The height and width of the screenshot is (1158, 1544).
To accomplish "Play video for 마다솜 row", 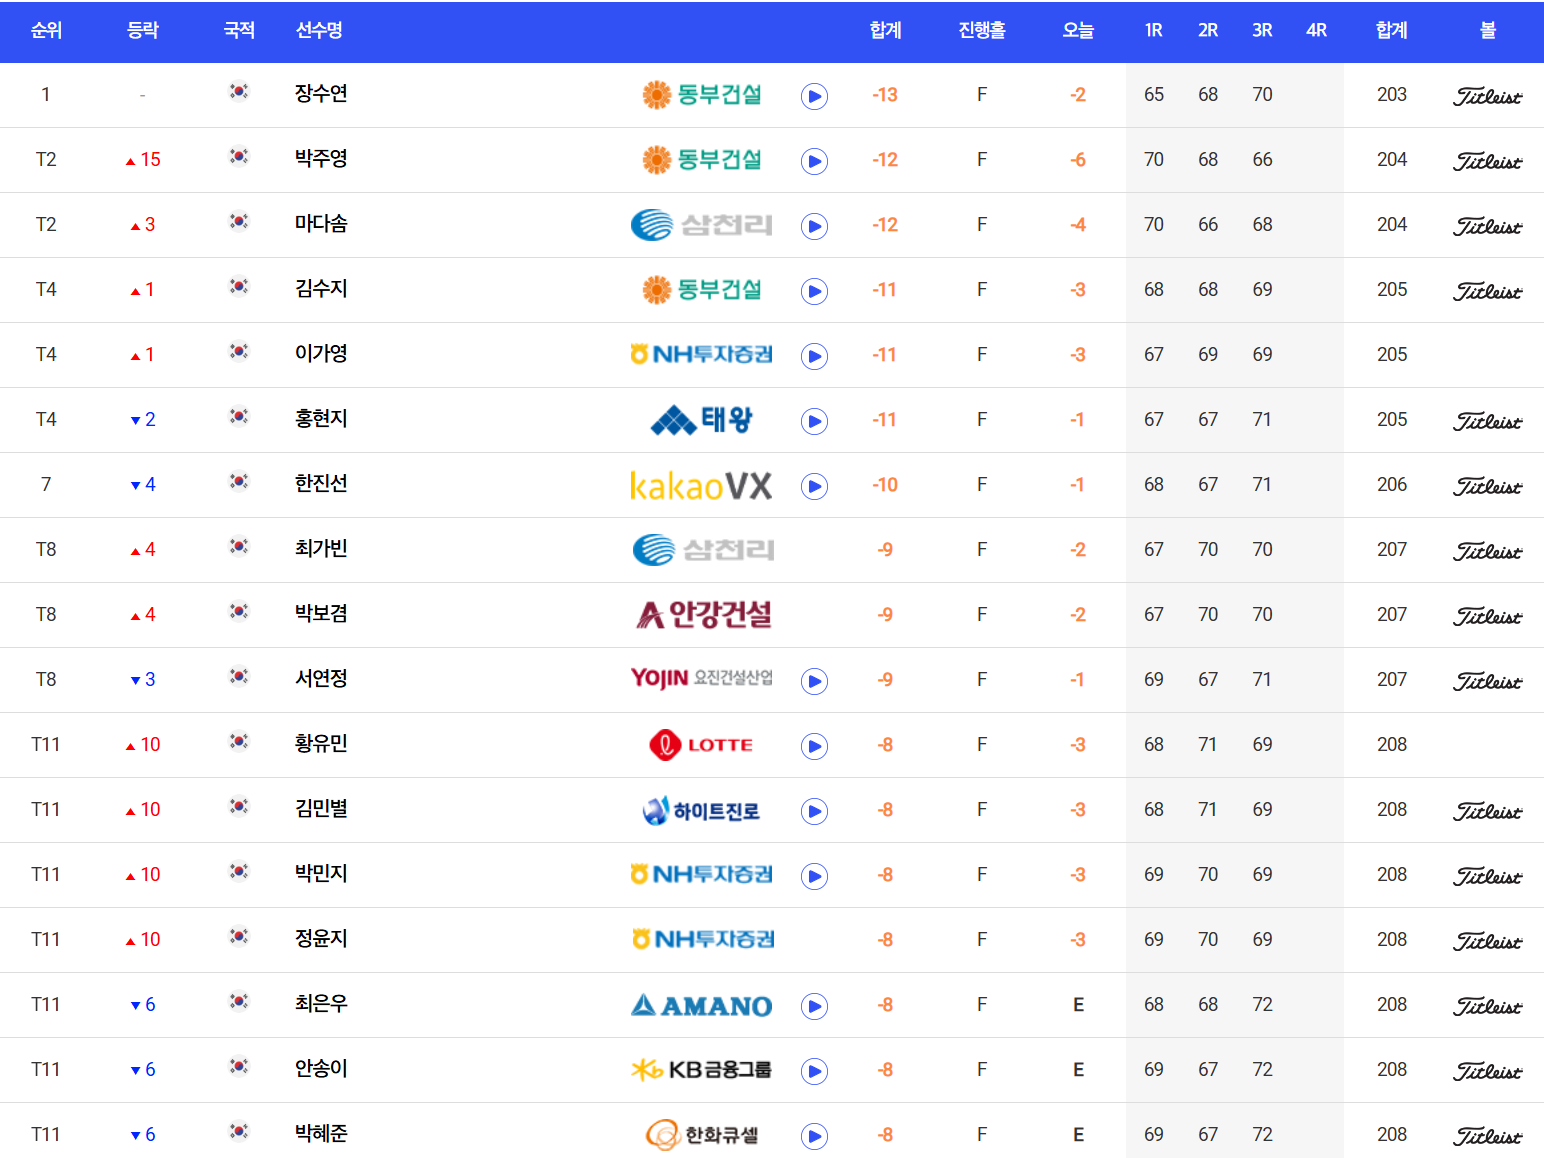I will coord(814,226).
